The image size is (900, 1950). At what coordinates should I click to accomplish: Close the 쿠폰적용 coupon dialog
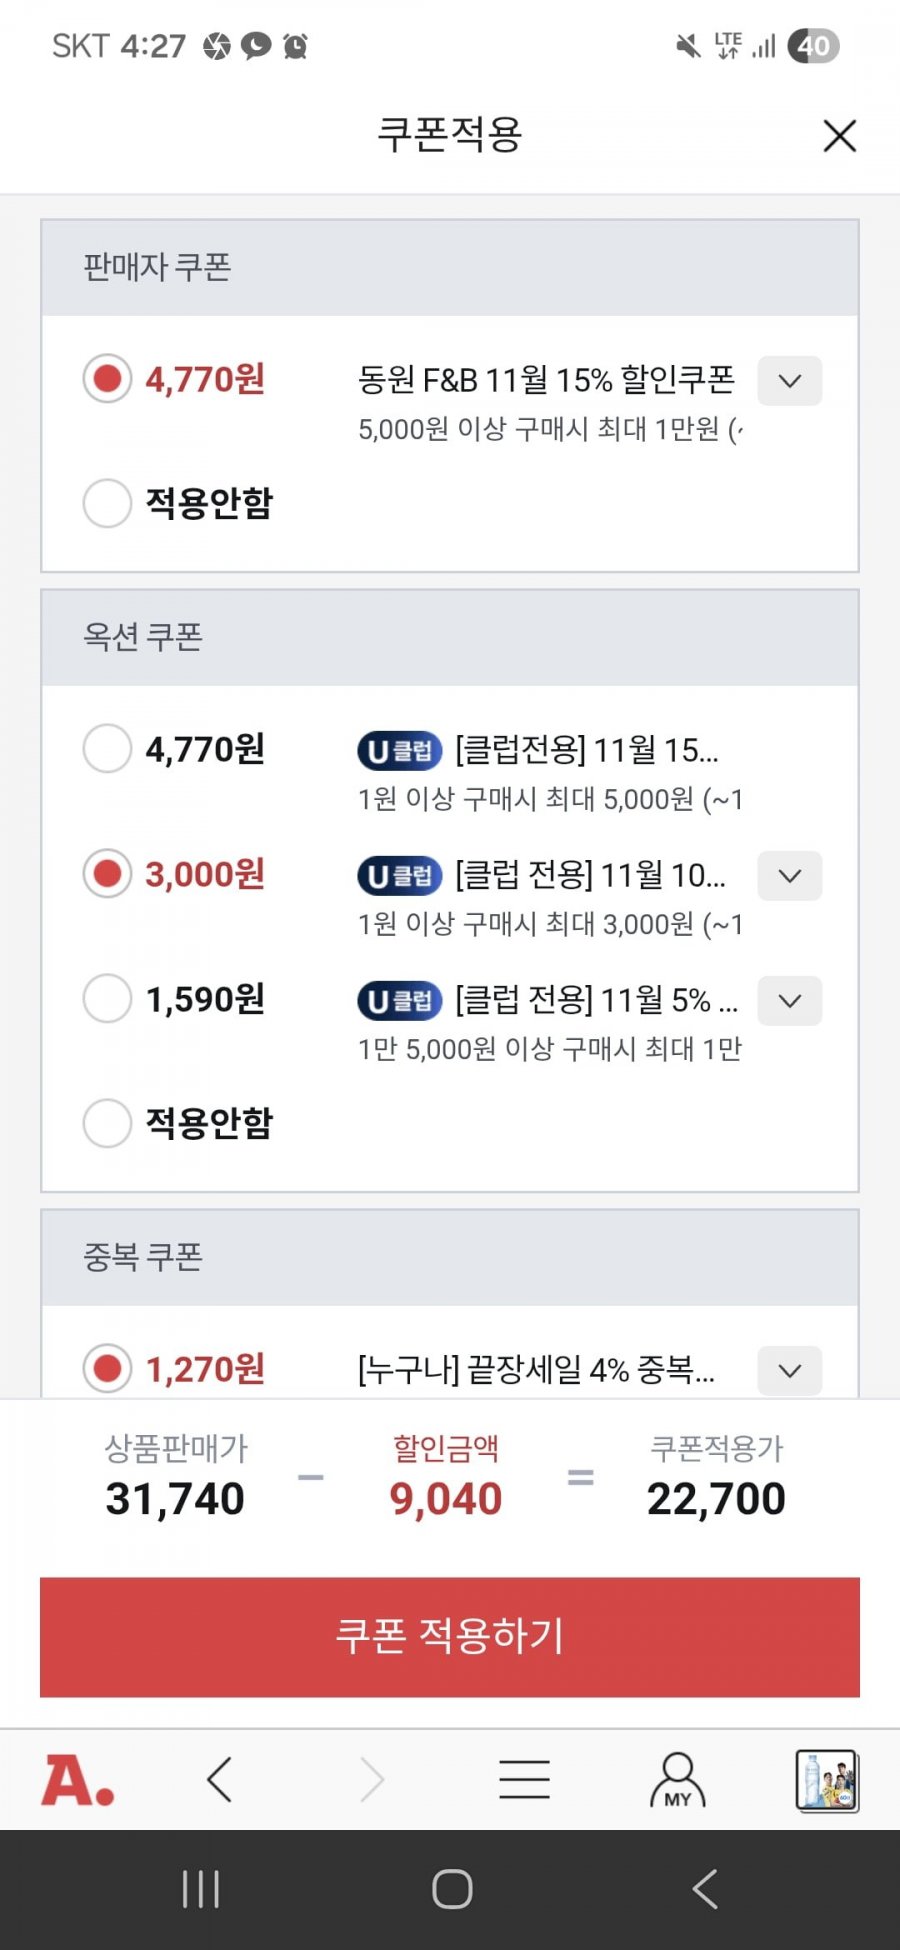click(x=840, y=135)
